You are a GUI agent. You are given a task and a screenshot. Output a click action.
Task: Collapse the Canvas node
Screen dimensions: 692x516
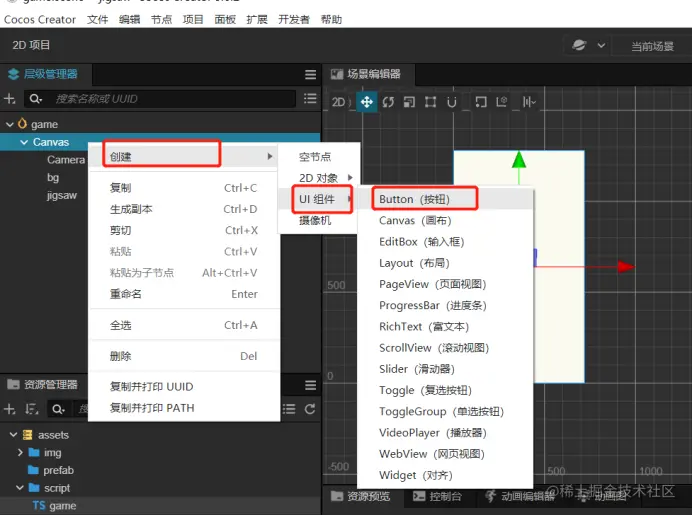[24, 142]
